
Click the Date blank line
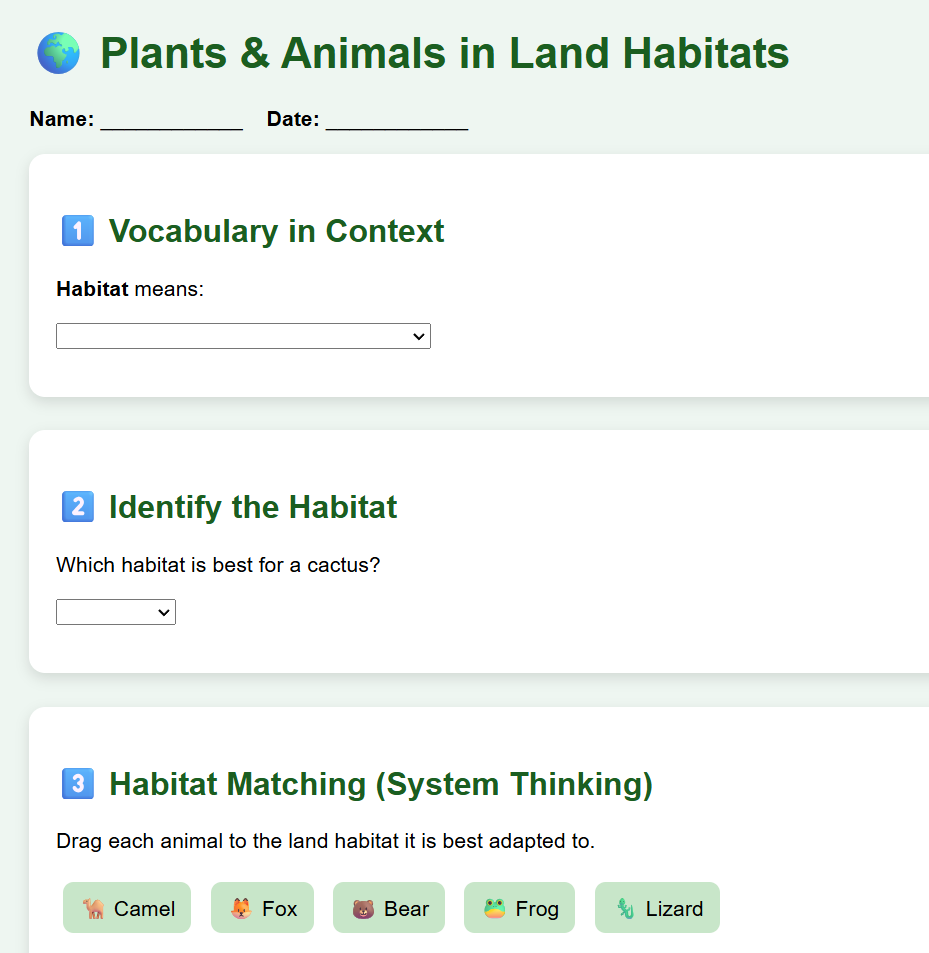pos(396,121)
